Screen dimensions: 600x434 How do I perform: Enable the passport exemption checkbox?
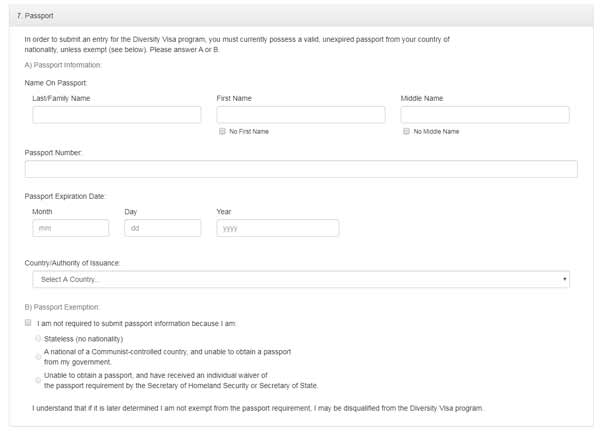[x=28, y=323]
